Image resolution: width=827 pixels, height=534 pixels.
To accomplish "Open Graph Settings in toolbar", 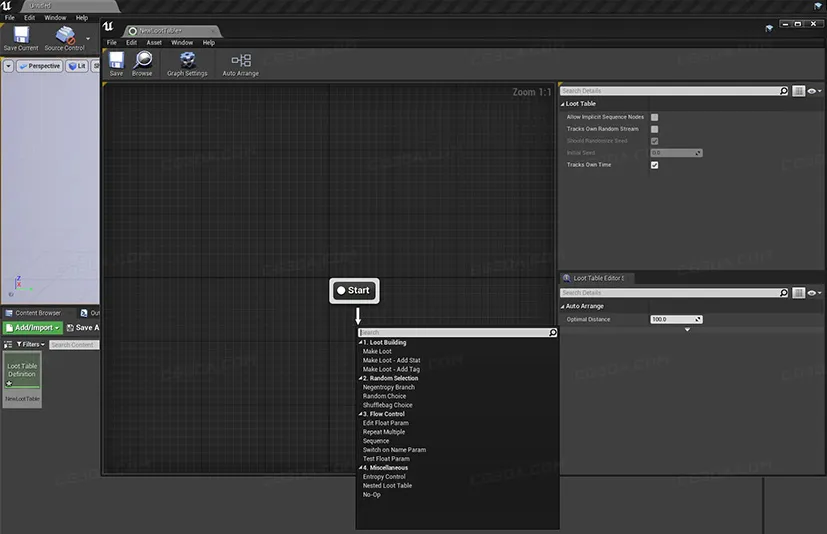I will point(187,64).
